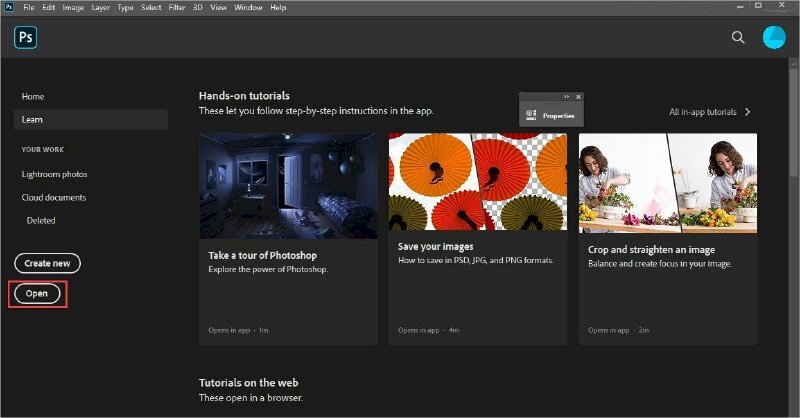Viewport: 800px width, 418px height.
Task: Open Lightroom photos
Action: (54, 174)
